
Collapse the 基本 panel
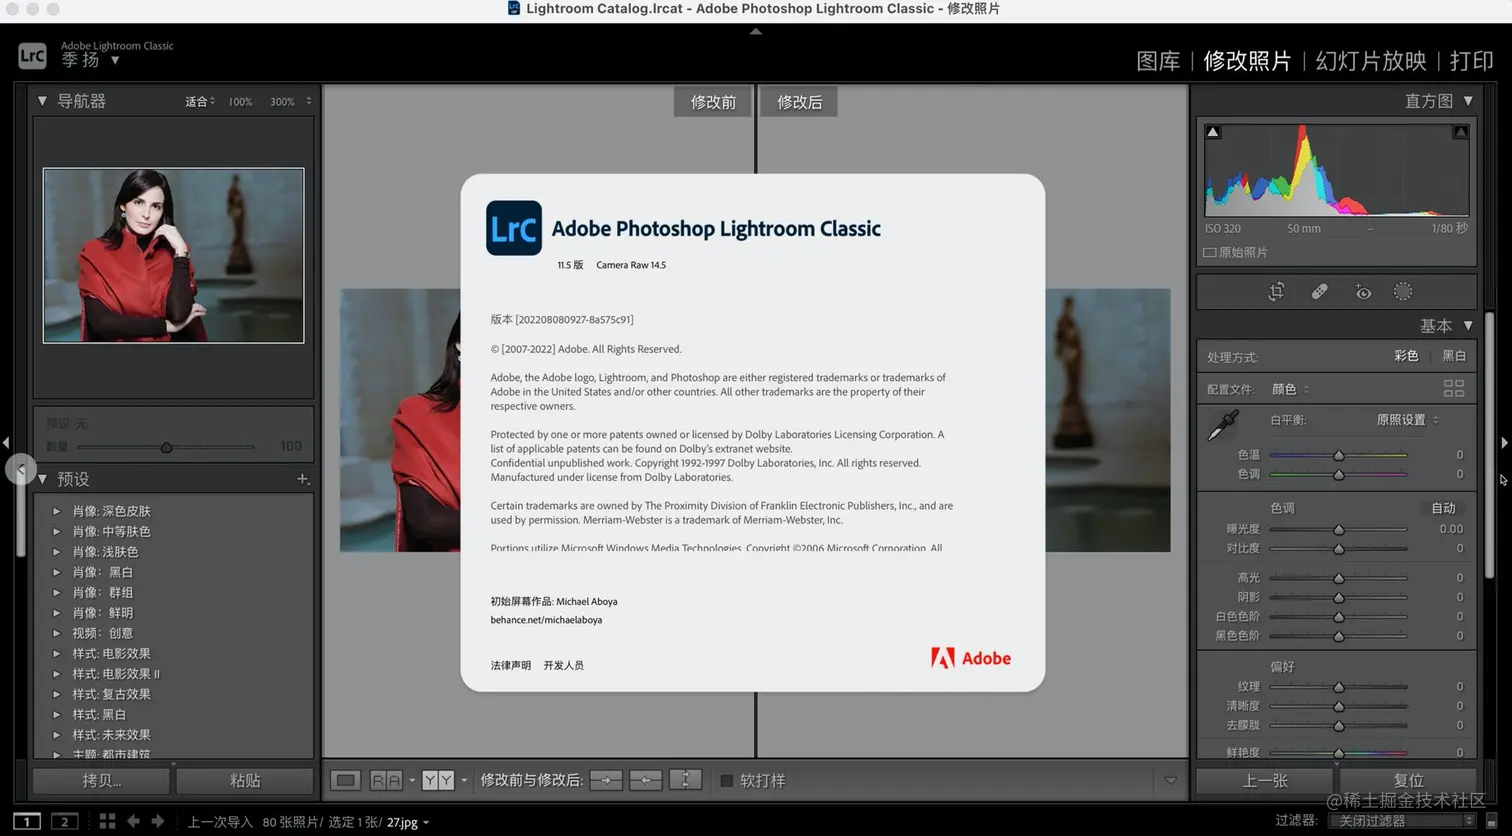(x=1468, y=326)
